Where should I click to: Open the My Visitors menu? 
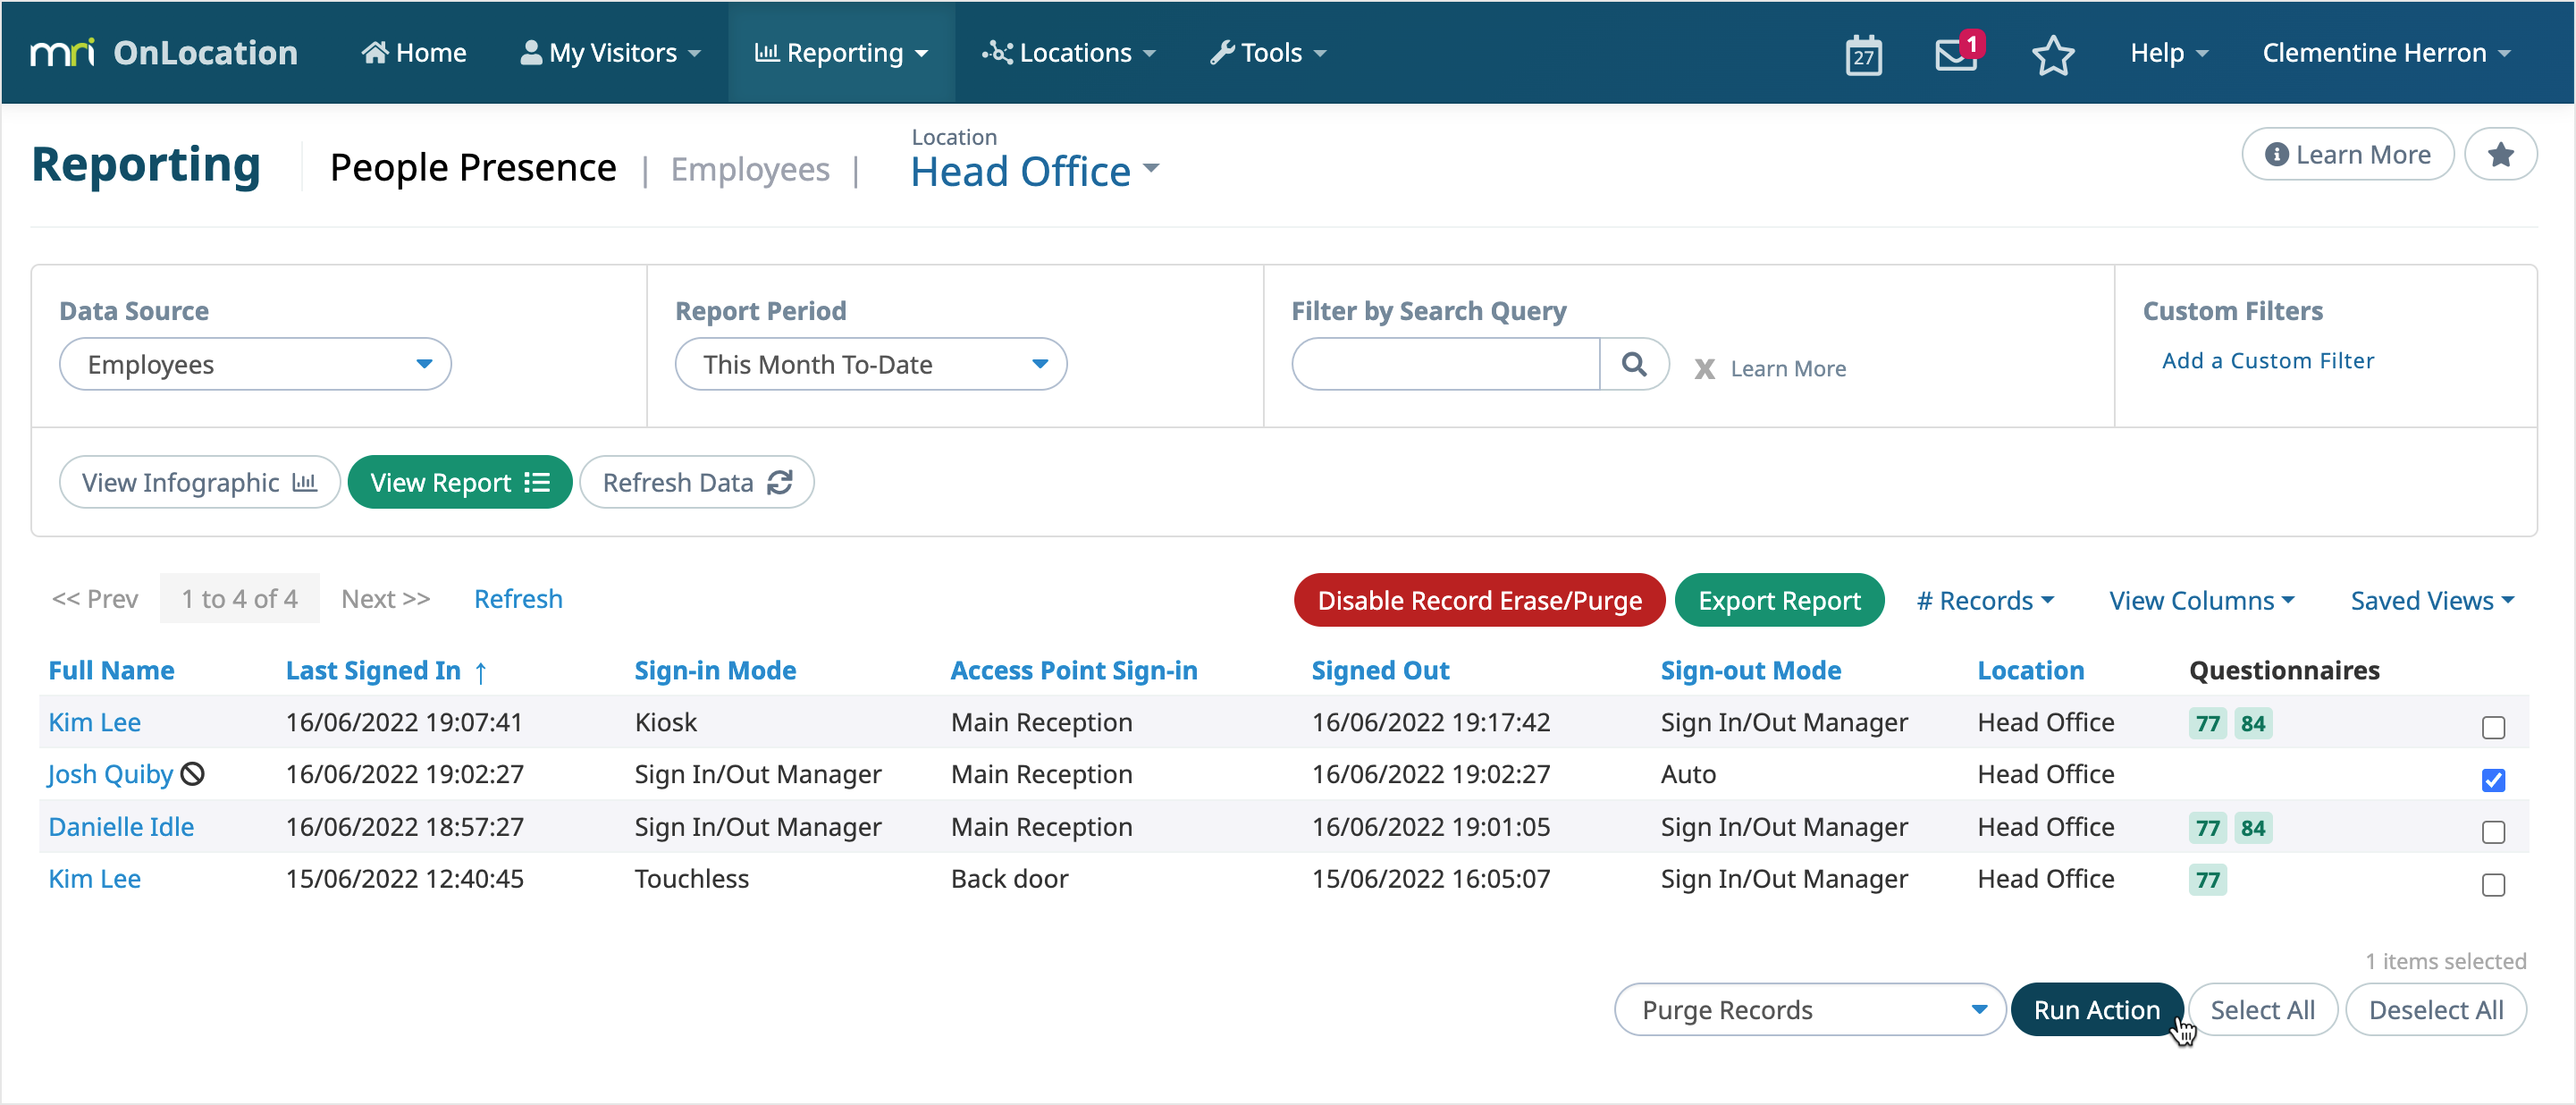coord(610,52)
